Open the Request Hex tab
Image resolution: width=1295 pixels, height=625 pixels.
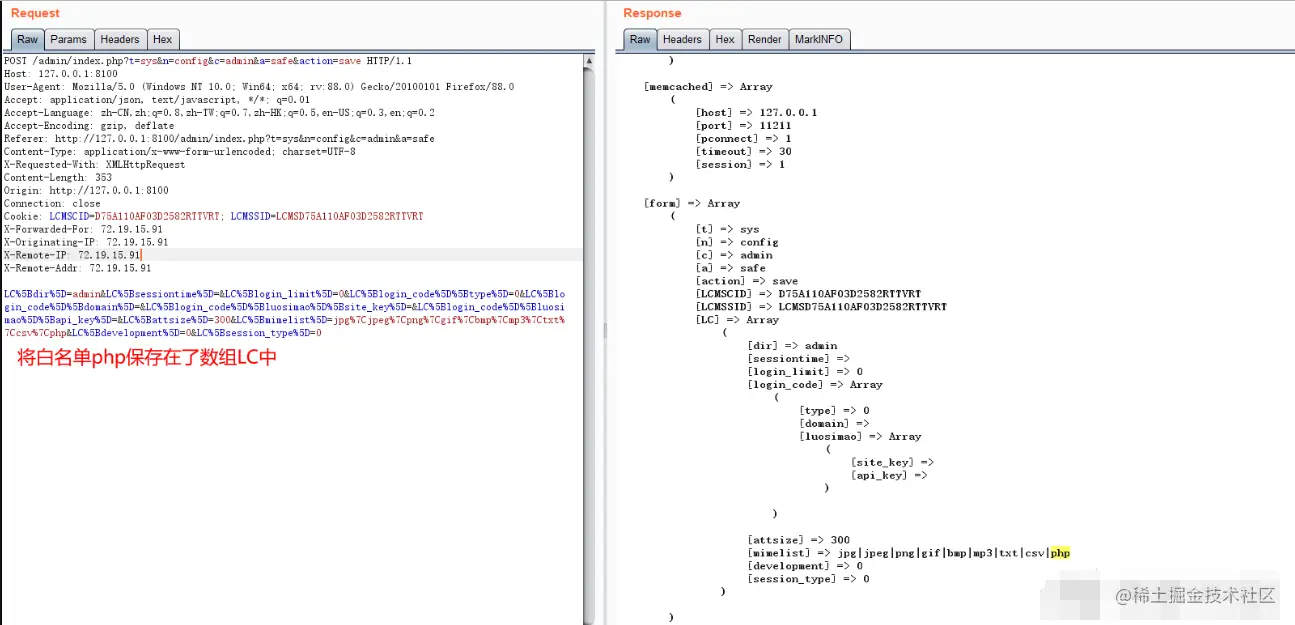pyautogui.click(x=163, y=40)
